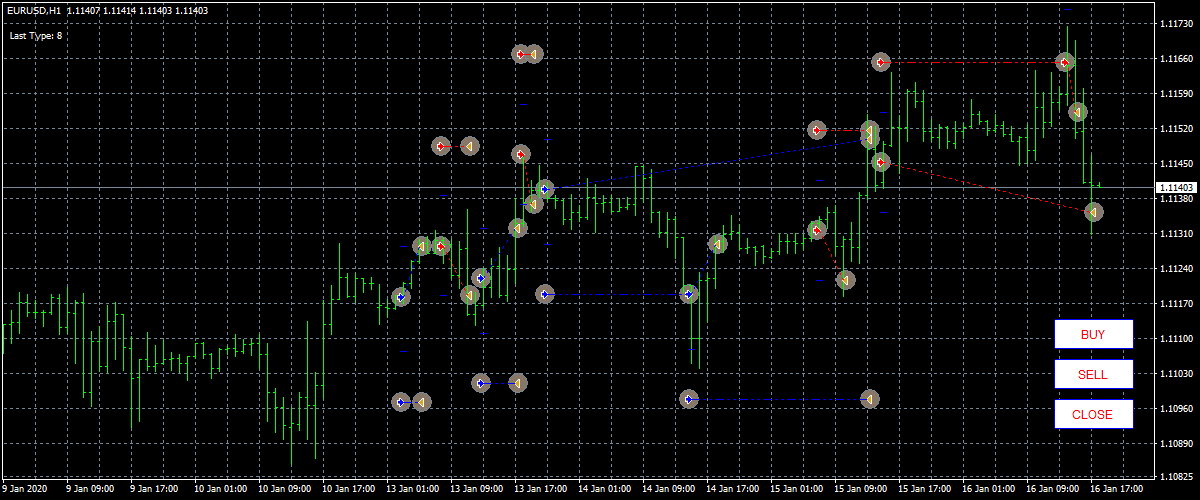Click the '16 Jan 17:00' time axis label

1117,490
